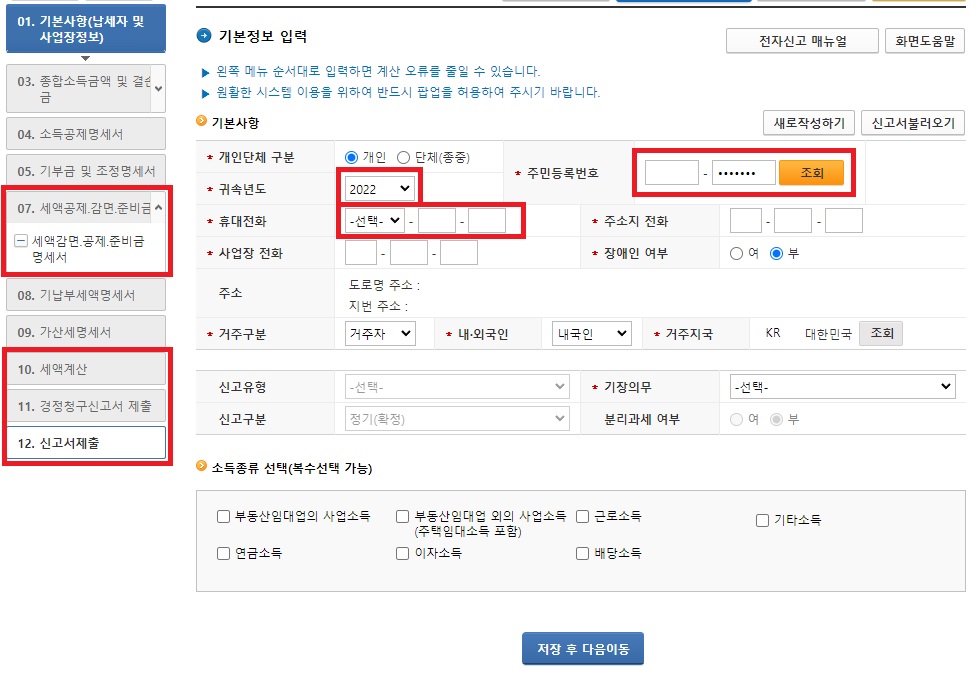Click the 사업장 전화 first field
Viewport: 980px width, 683px height.
[x=361, y=253]
